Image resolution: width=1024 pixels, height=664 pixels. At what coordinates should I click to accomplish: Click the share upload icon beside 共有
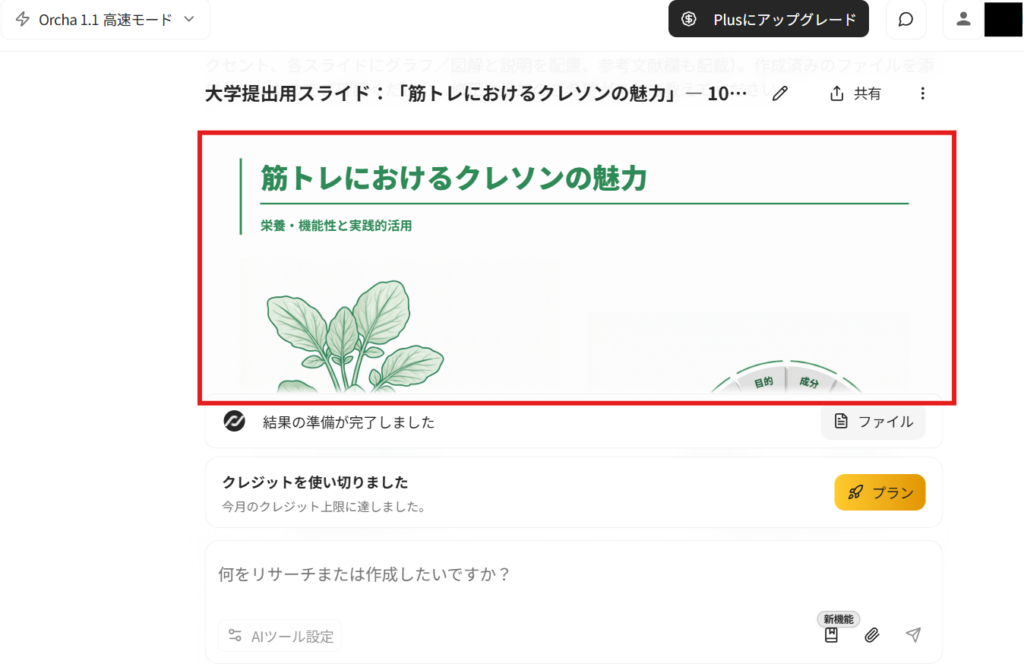coord(835,93)
